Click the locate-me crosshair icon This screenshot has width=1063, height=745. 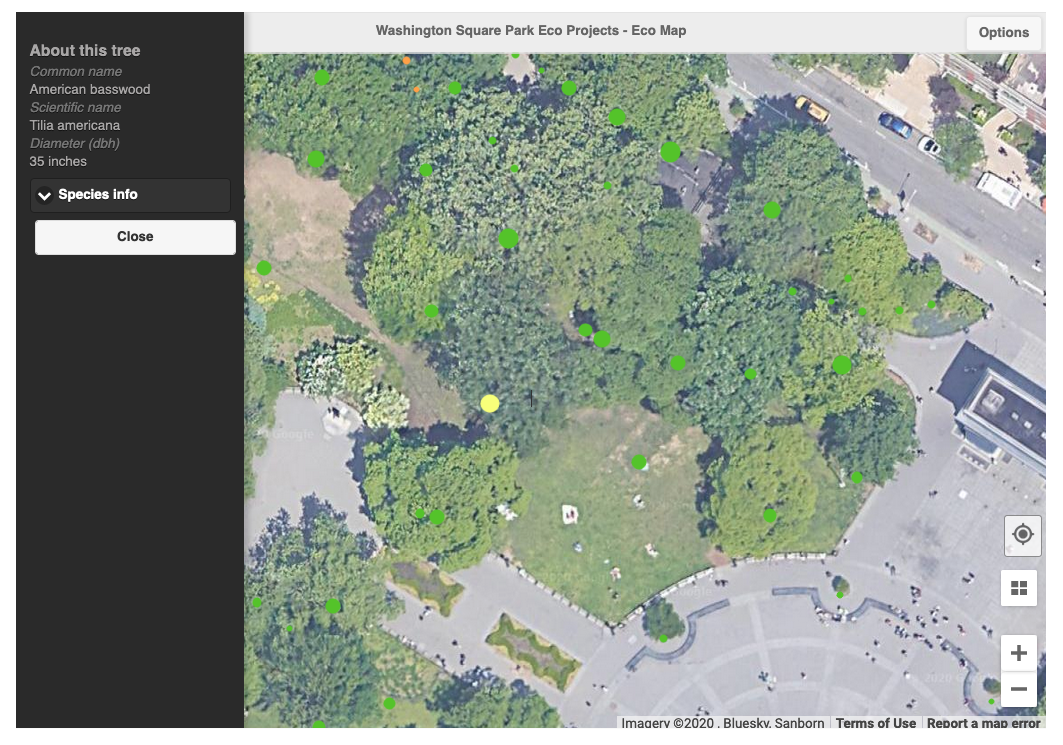(1022, 535)
